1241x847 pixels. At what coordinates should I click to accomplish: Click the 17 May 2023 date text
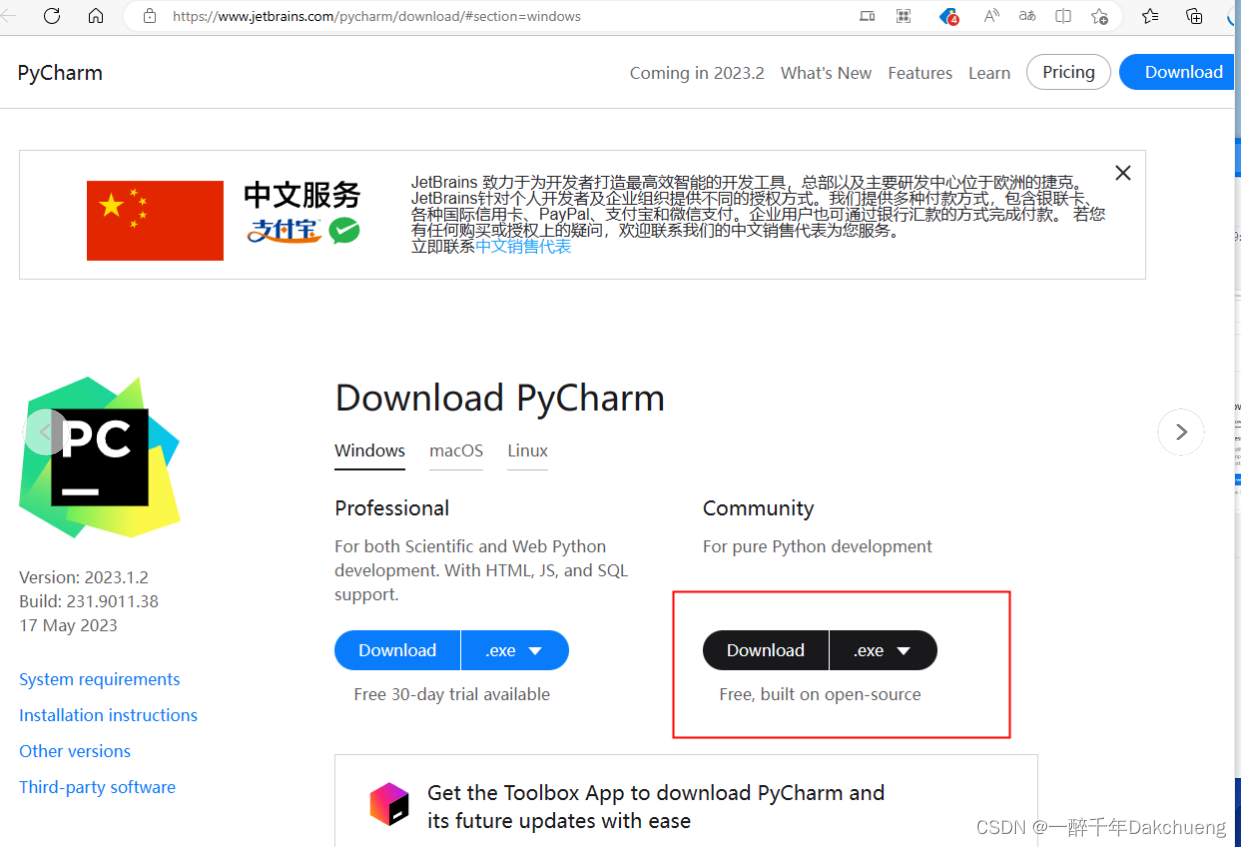[x=68, y=625]
